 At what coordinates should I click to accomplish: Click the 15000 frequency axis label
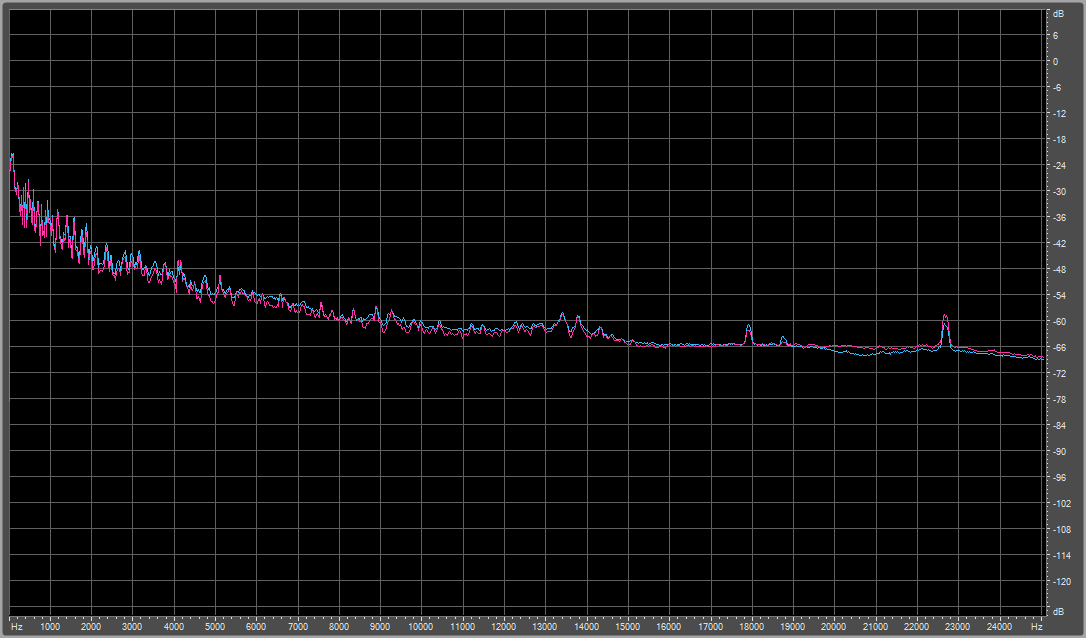[628, 626]
